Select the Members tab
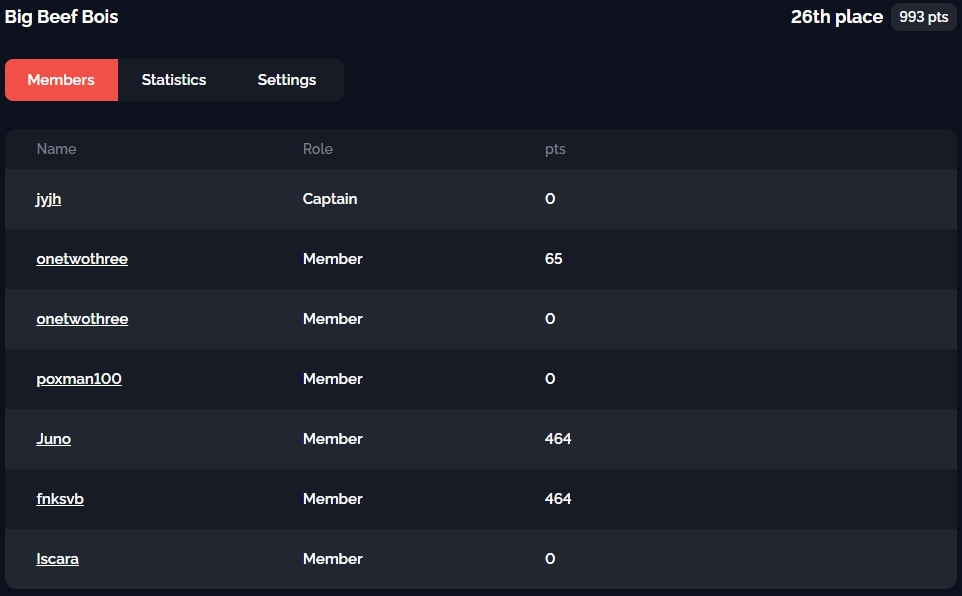Screen dimensions: 962x596 coord(61,80)
